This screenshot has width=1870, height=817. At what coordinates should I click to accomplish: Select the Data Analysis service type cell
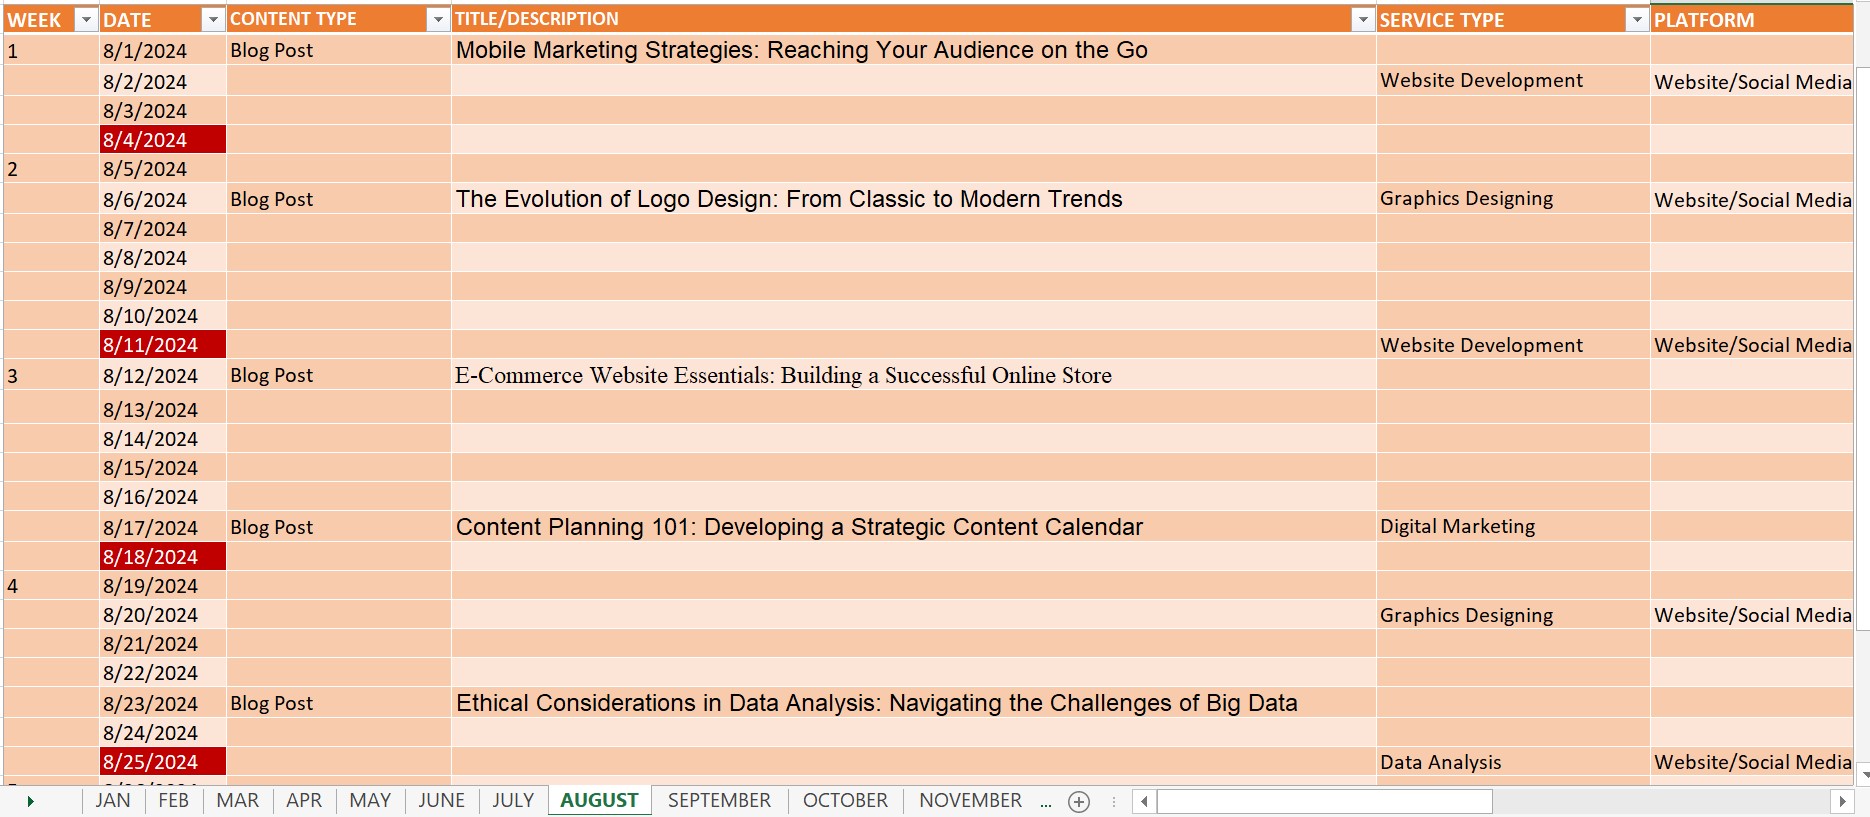click(1513, 762)
